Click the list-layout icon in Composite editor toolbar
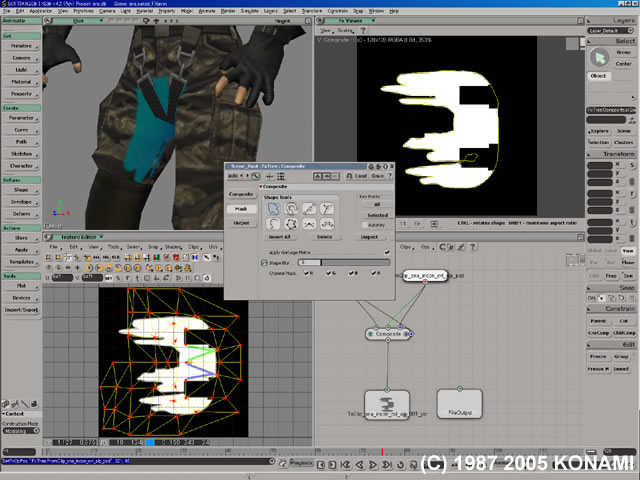 point(281,176)
